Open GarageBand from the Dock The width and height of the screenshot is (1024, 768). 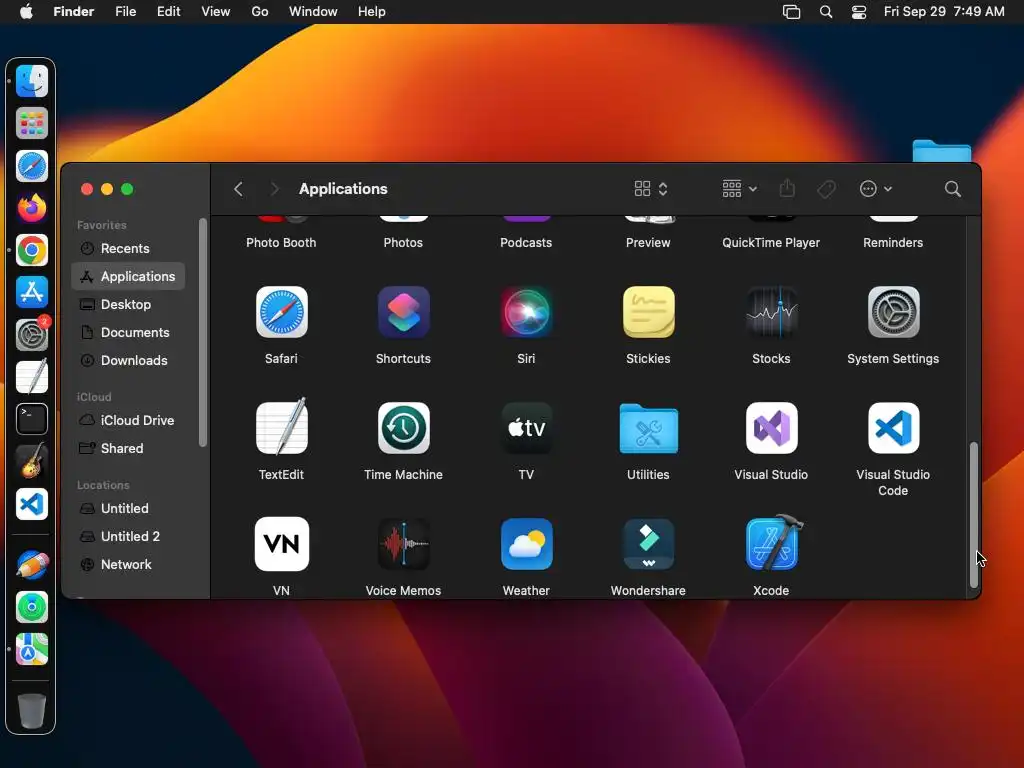point(31,461)
